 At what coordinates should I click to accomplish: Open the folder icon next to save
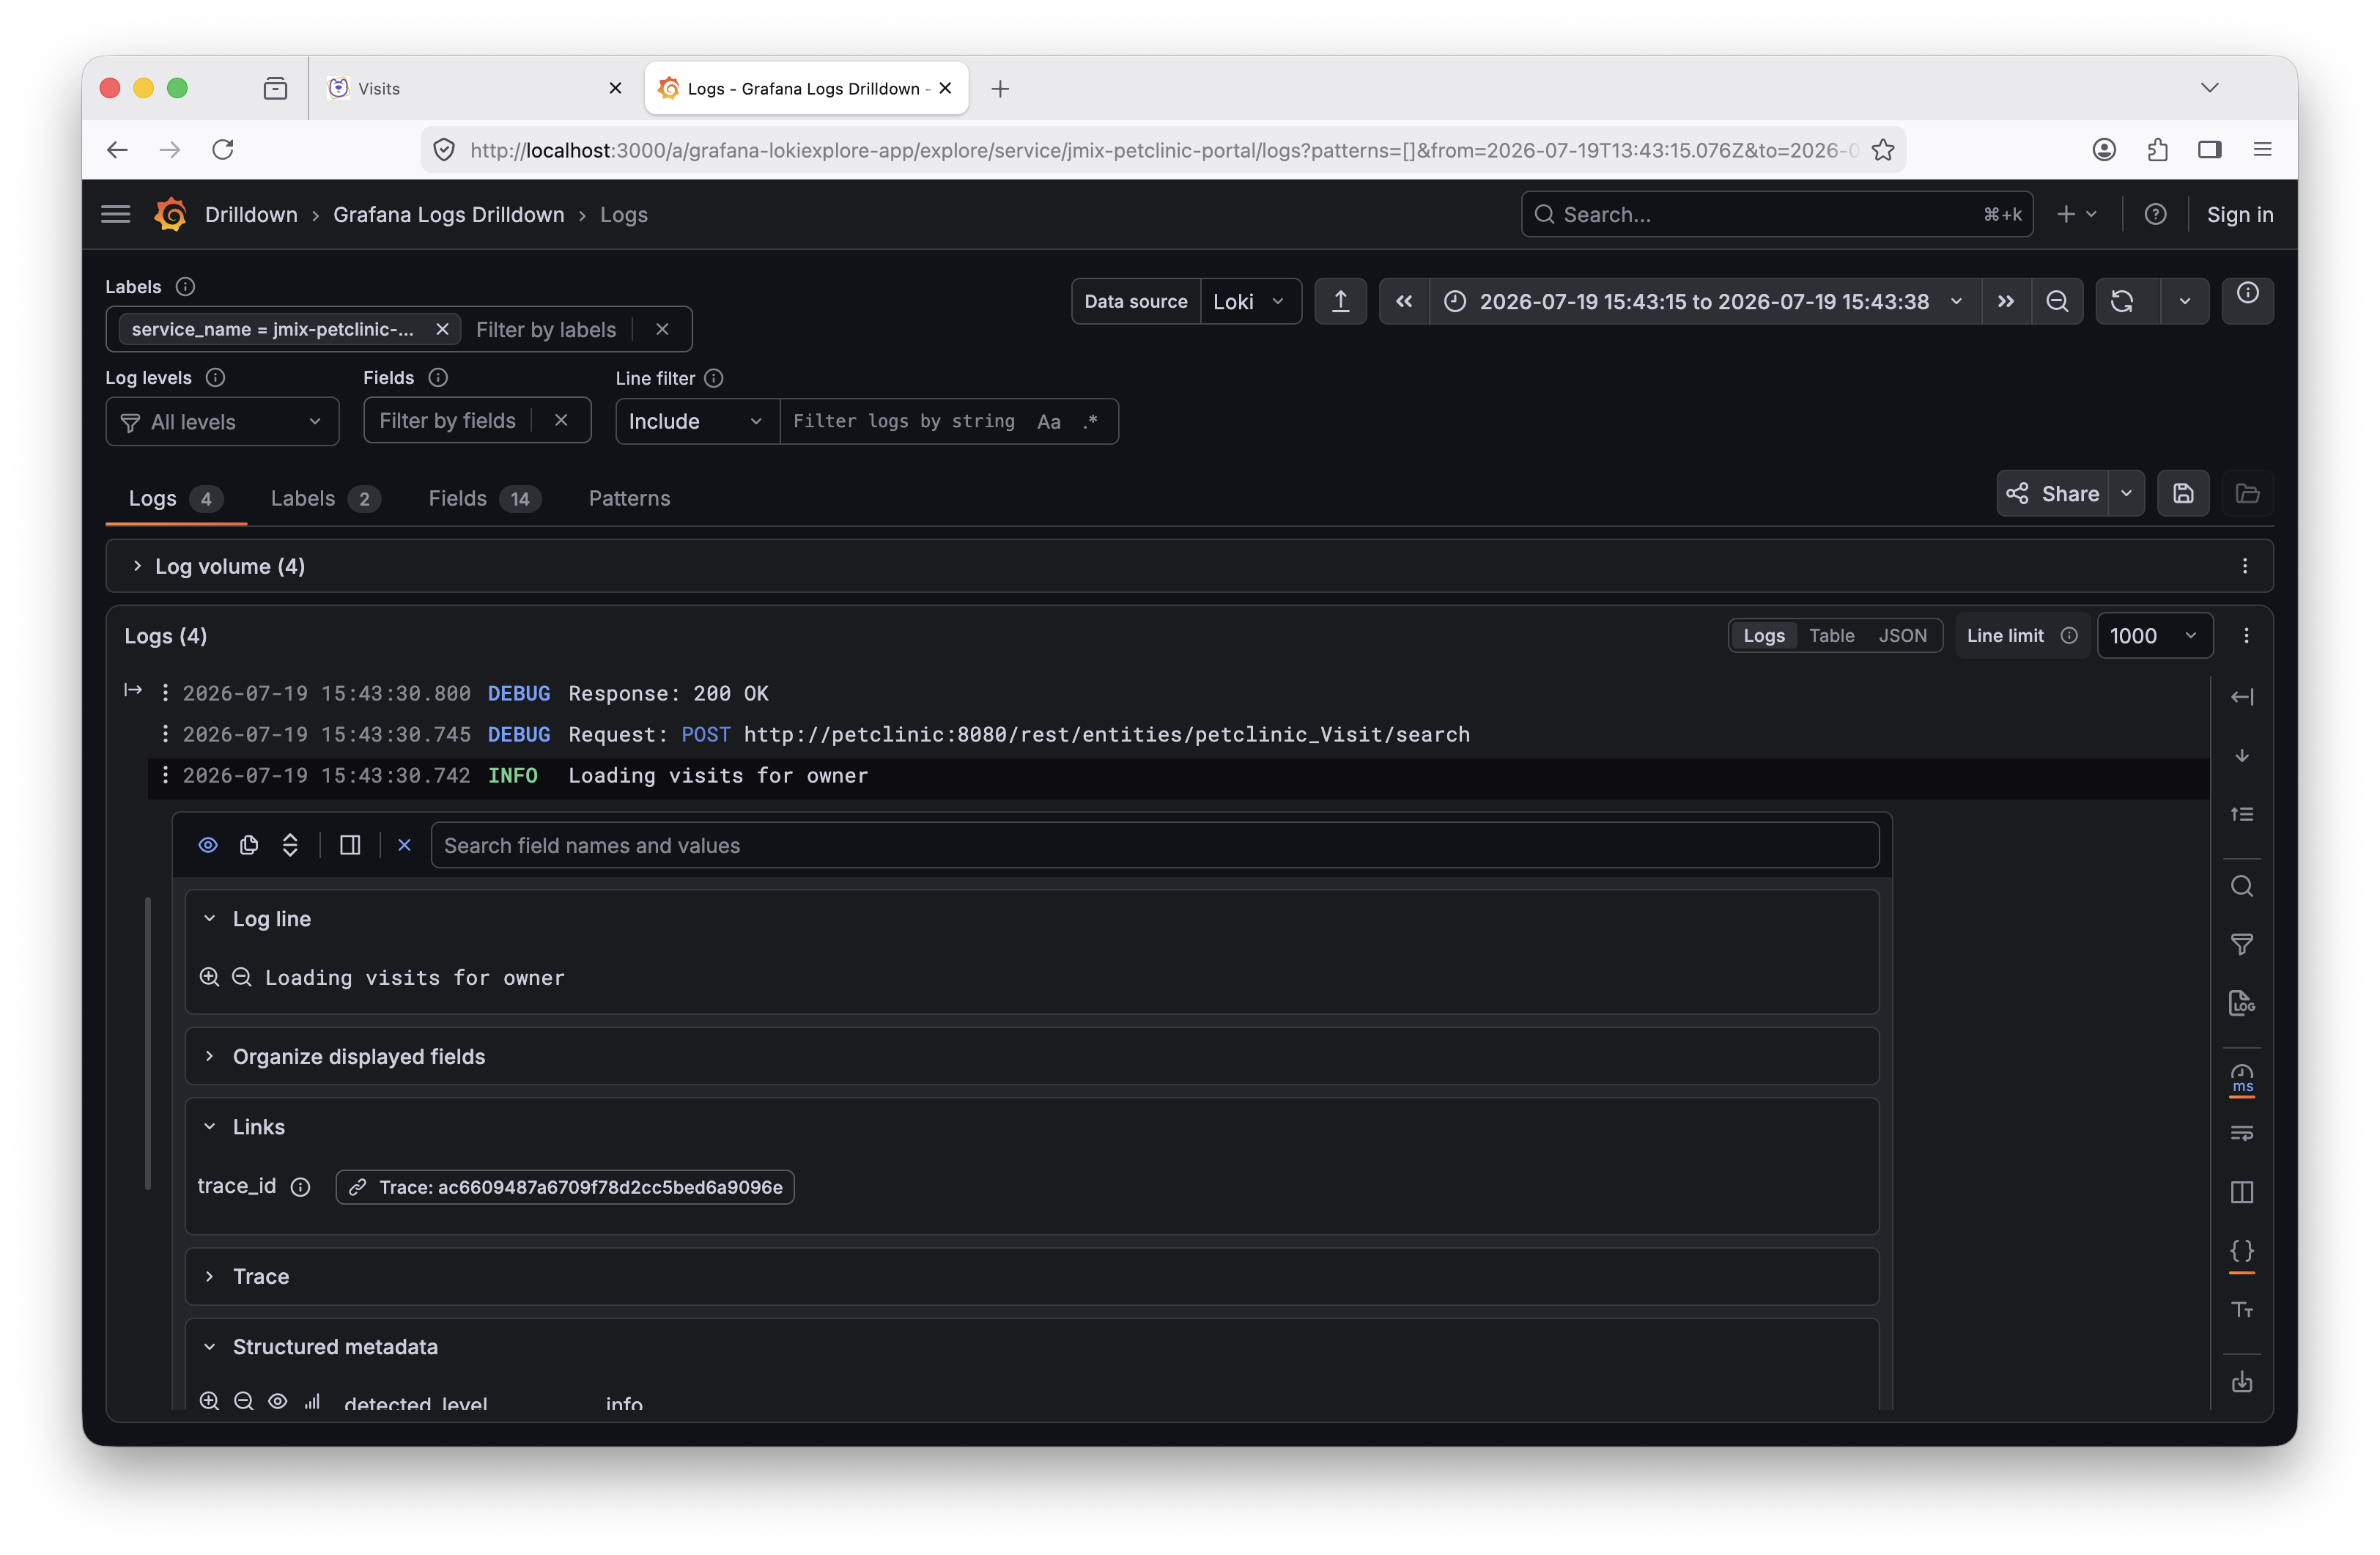pyautogui.click(x=2248, y=494)
